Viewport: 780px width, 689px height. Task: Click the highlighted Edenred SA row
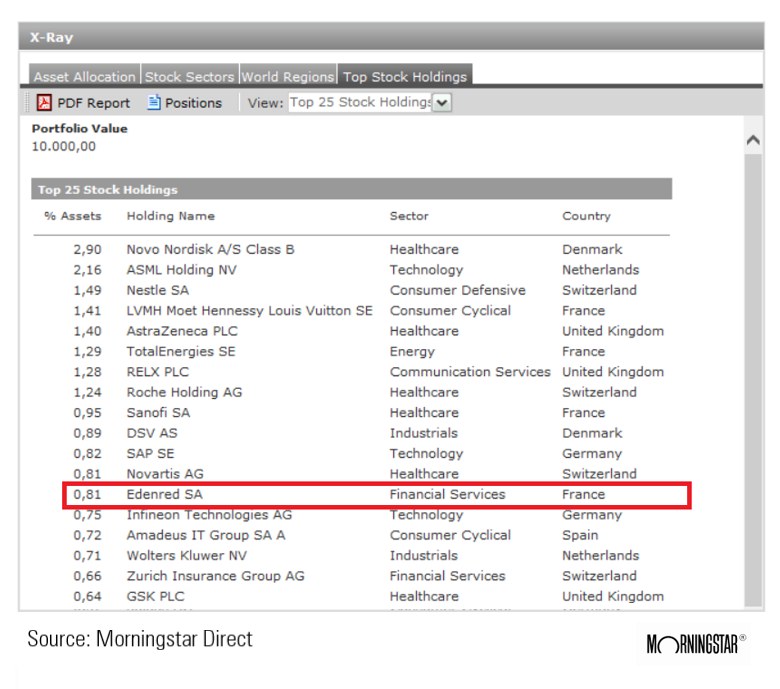[376, 494]
